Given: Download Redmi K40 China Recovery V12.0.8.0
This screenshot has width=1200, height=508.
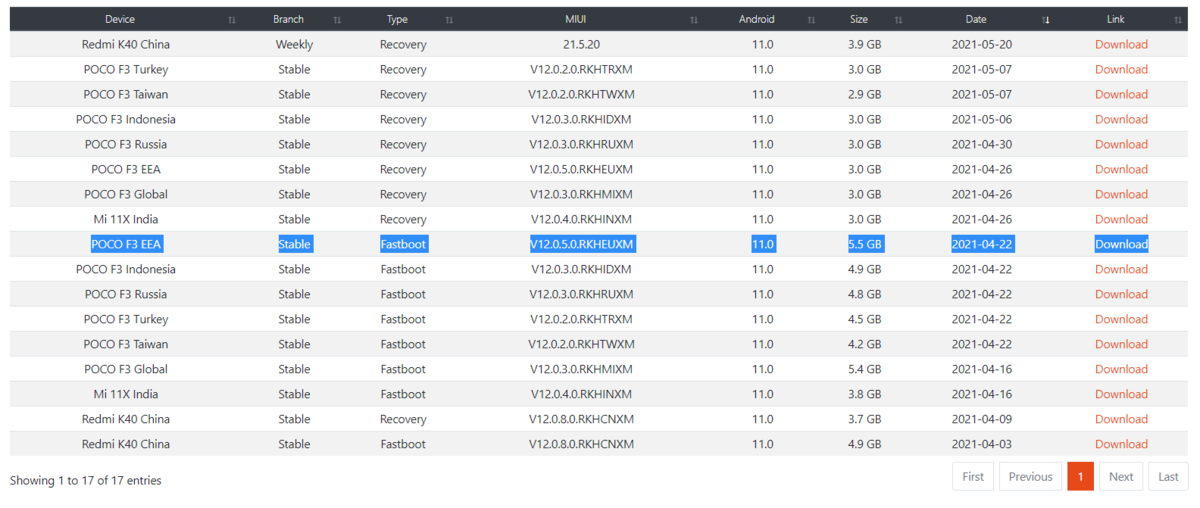Looking at the screenshot, I should coord(1121,419).
